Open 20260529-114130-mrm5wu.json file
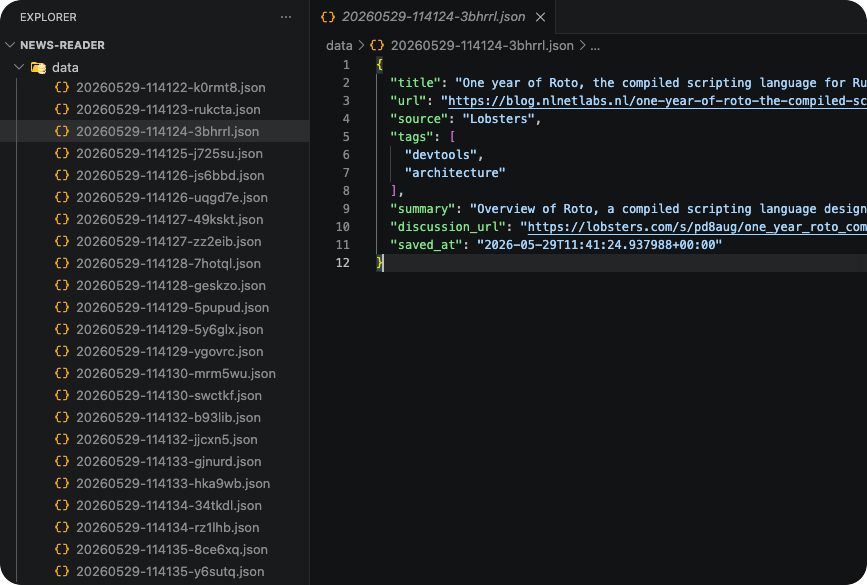The width and height of the screenshot is (867, 585). (155, 373)
